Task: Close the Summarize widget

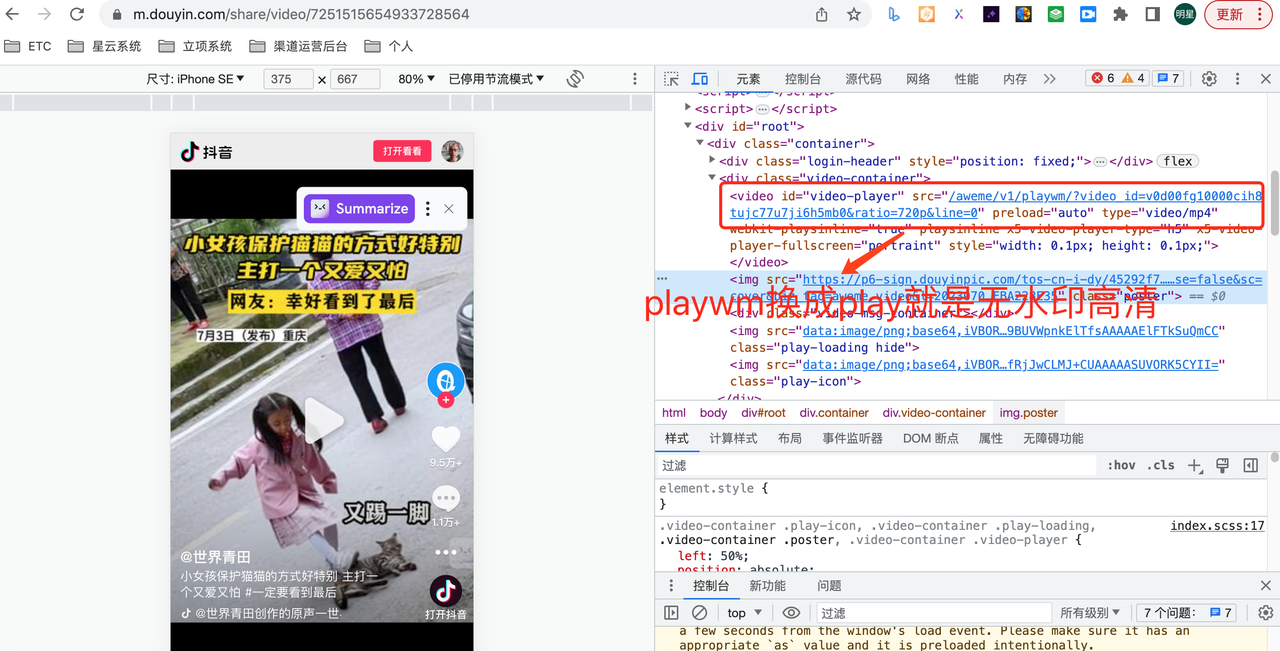Action: (x=449, y=208)
